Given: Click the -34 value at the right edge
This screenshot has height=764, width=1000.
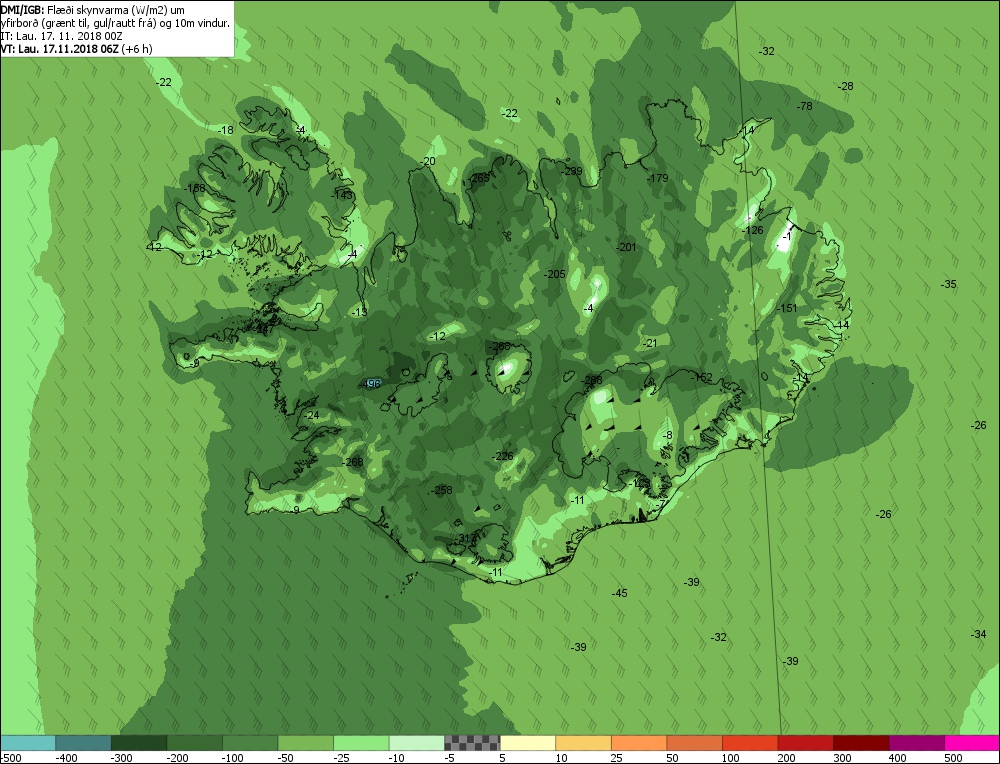Looking at the screenshot, I should click(x=978, y=634).
